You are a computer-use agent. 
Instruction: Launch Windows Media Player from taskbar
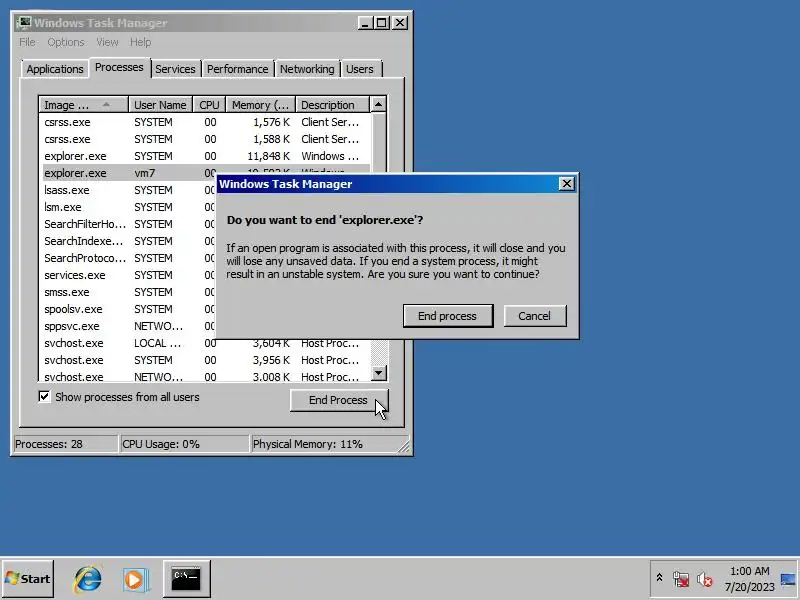[x=136, y=580]
